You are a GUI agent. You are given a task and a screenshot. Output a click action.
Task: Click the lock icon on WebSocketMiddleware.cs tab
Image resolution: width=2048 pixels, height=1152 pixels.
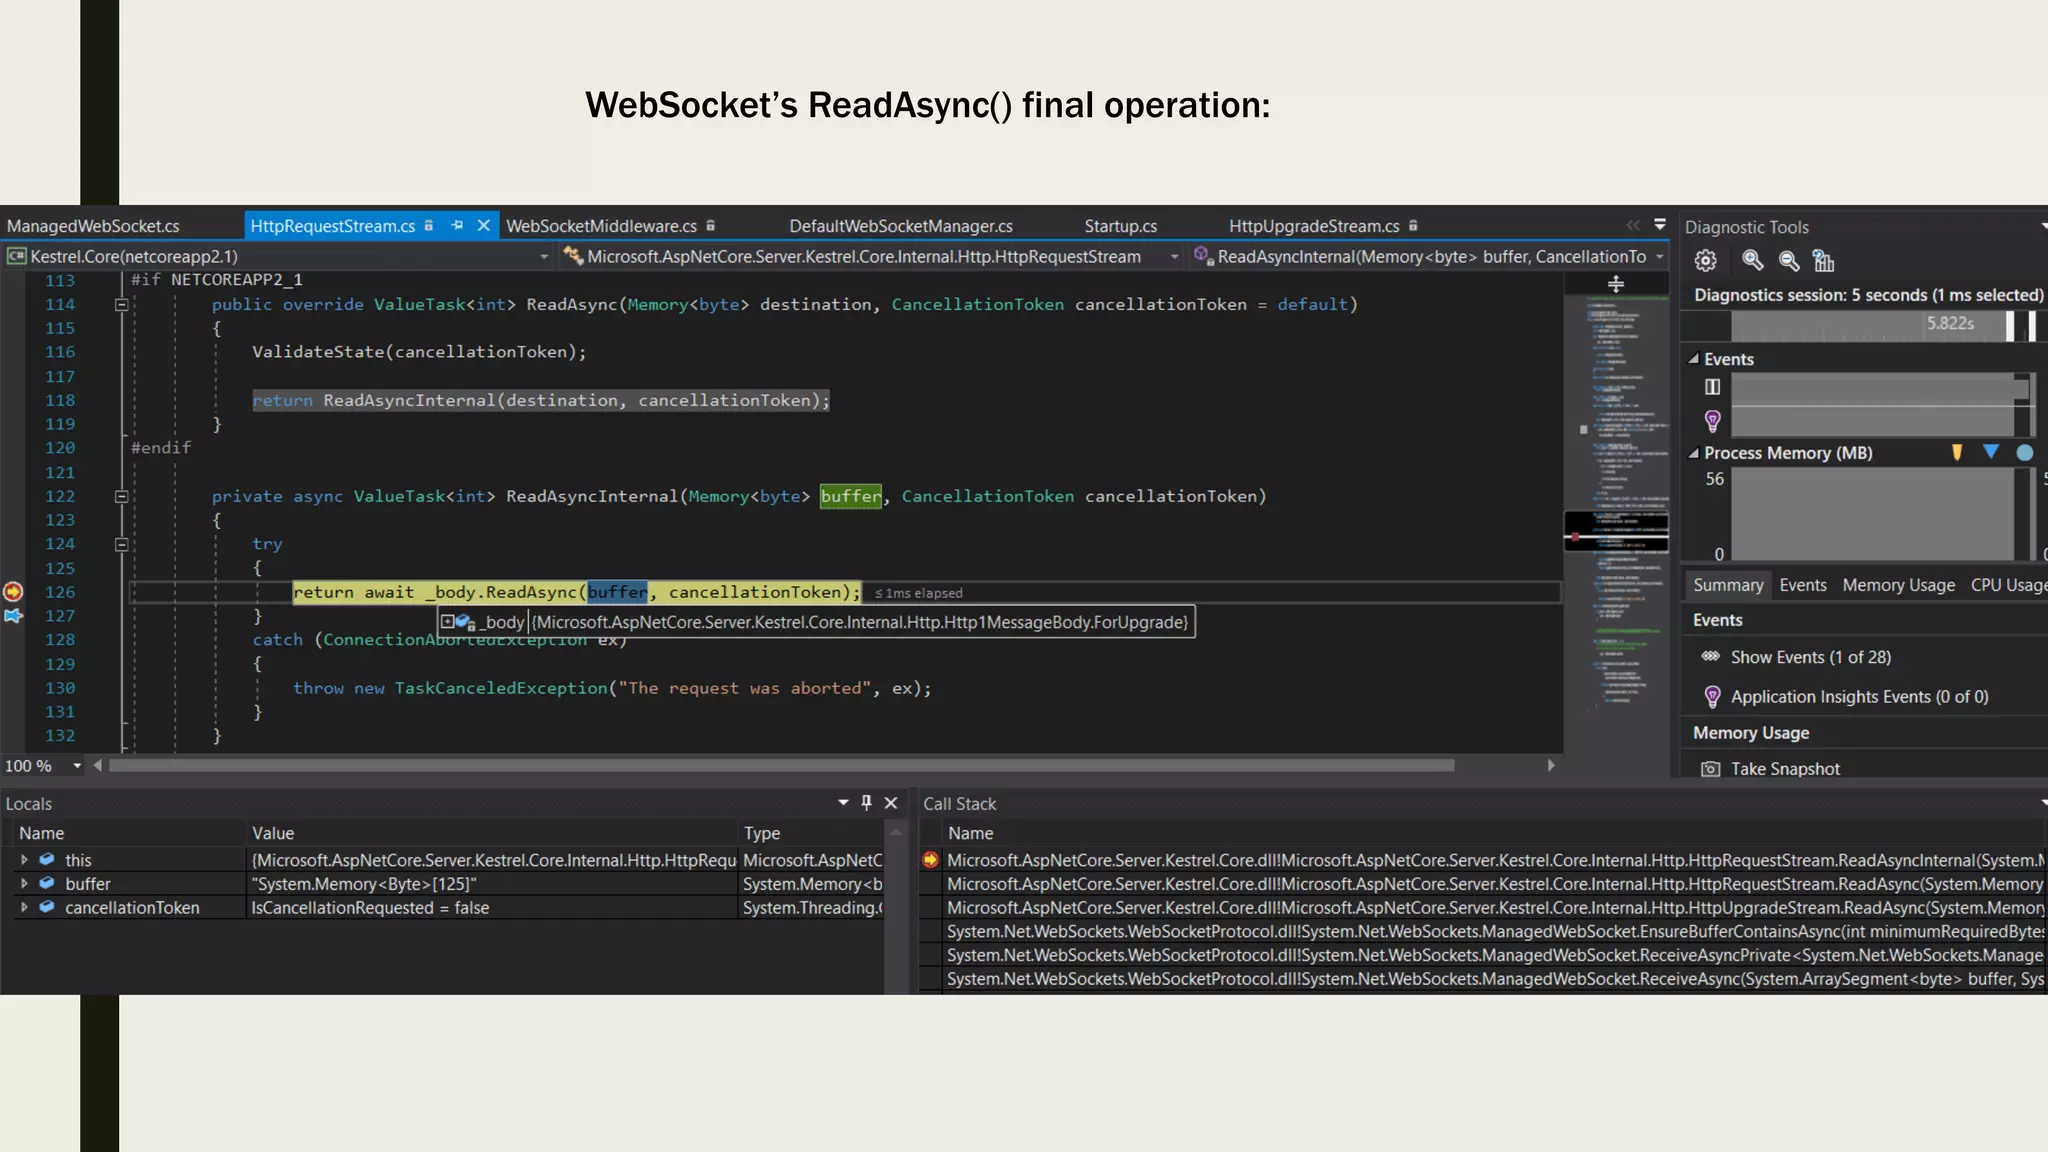click(x=710, y=226)
